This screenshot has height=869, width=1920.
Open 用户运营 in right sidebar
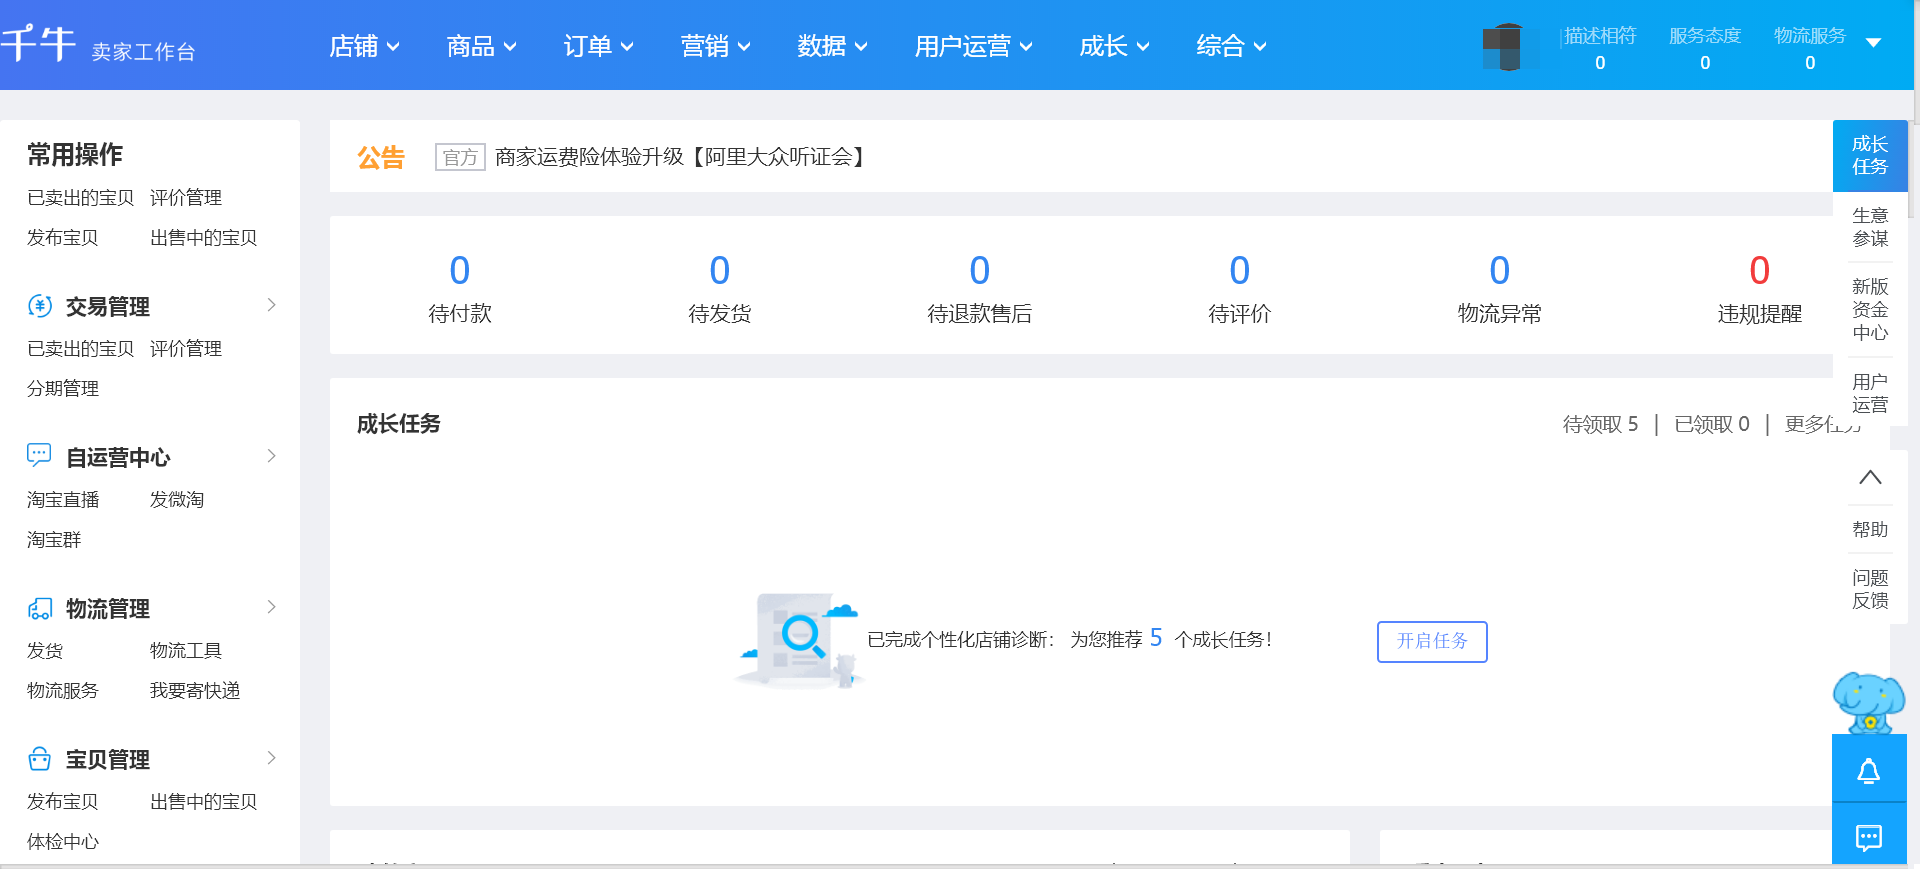click(1870, 393)
